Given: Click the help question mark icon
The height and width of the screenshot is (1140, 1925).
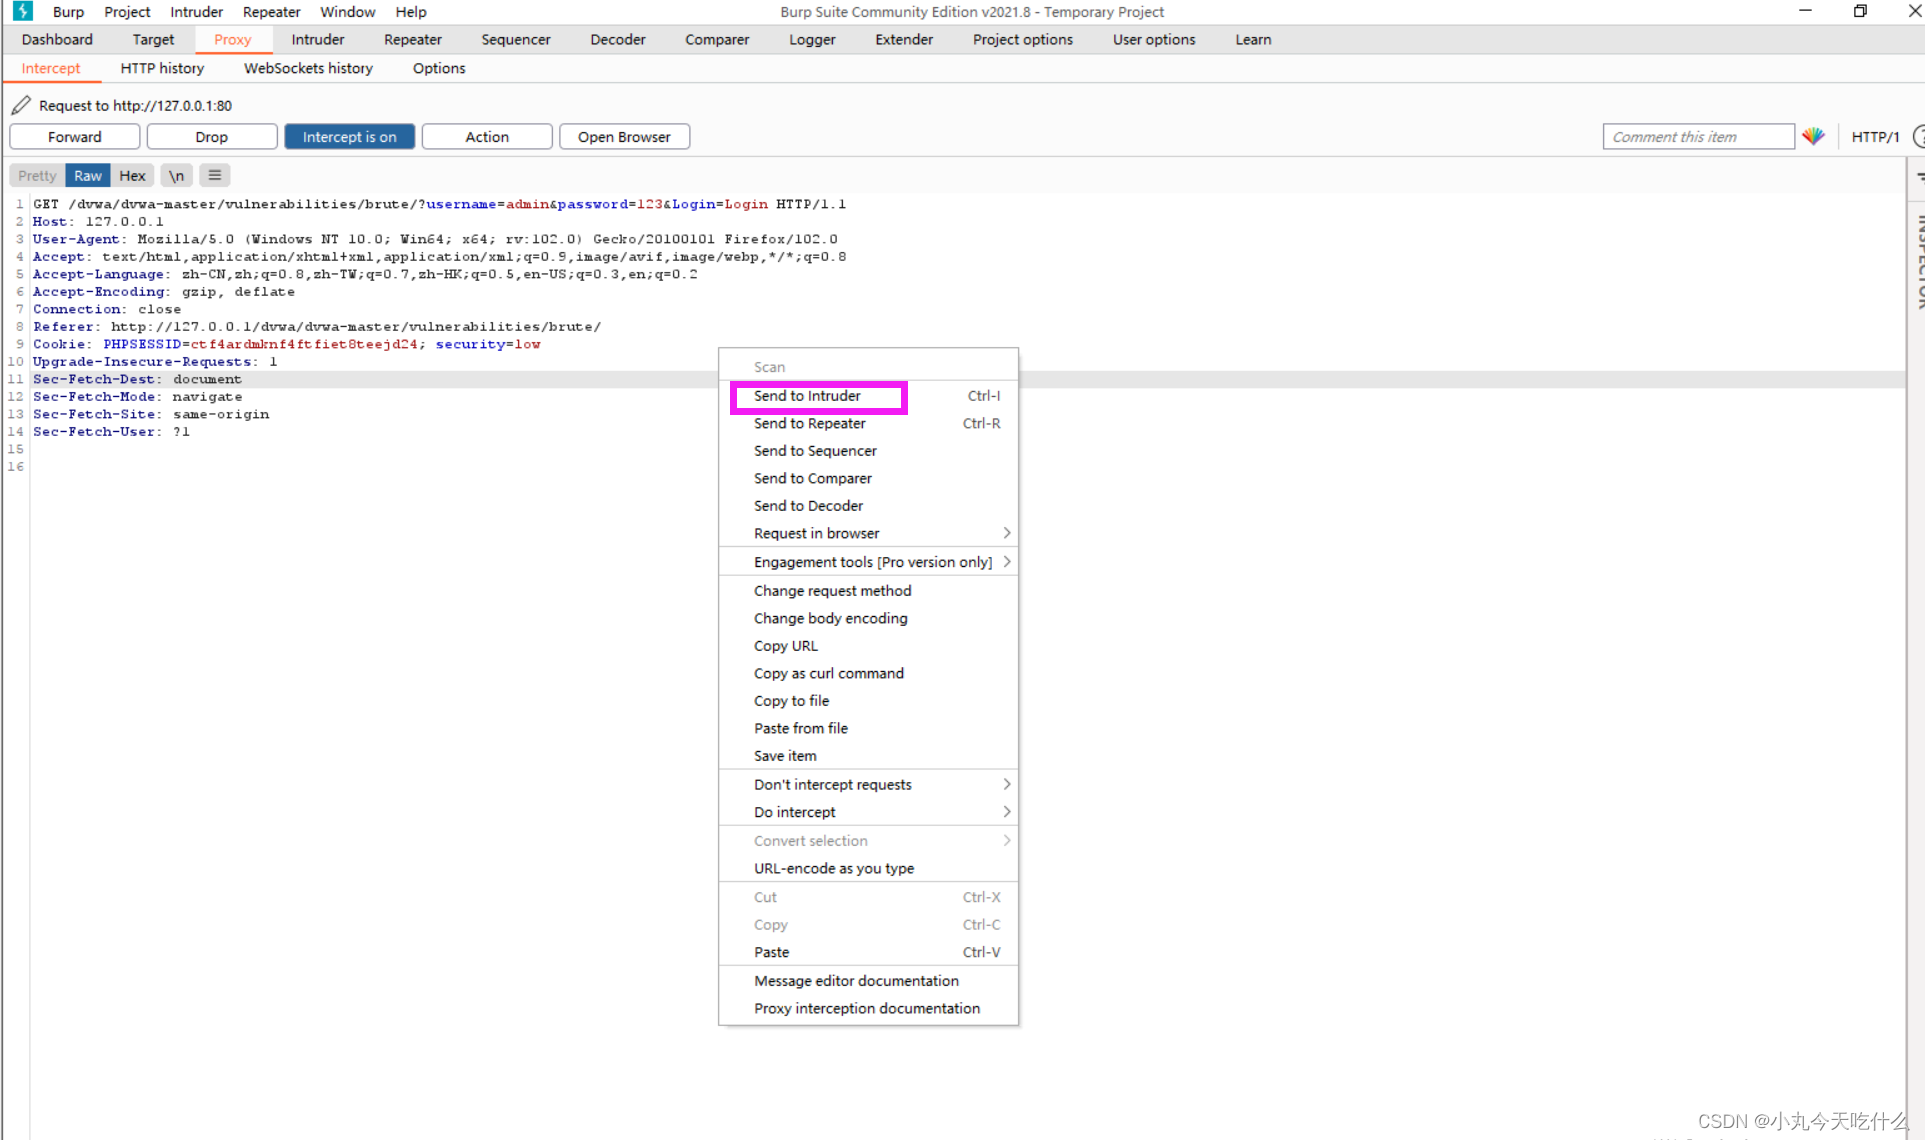Looking at the screenshot, I should click(x=1917, y=137).
